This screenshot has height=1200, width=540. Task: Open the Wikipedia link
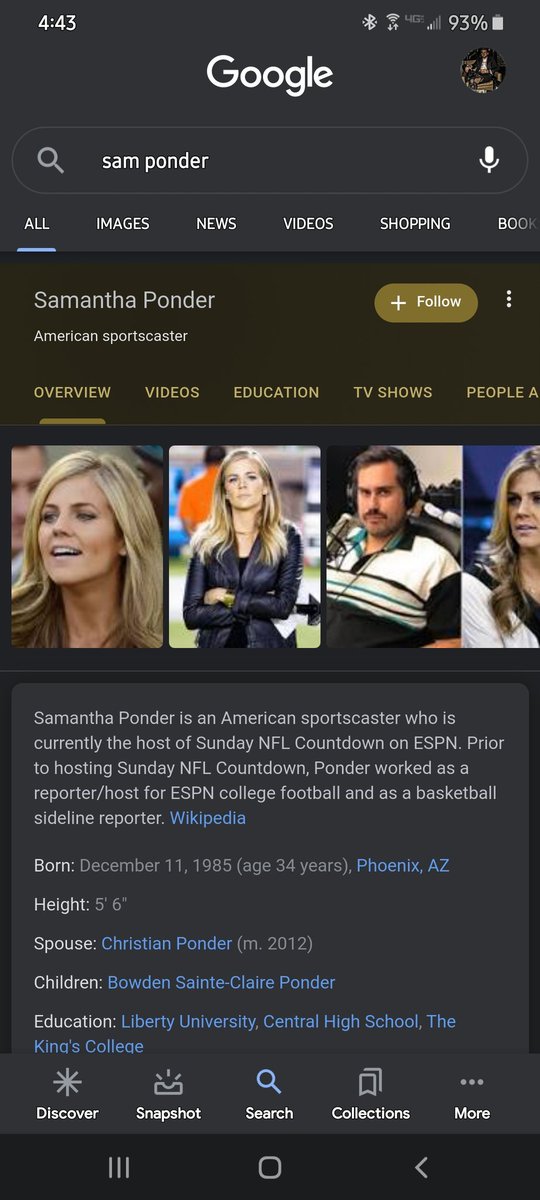[208, 818]
